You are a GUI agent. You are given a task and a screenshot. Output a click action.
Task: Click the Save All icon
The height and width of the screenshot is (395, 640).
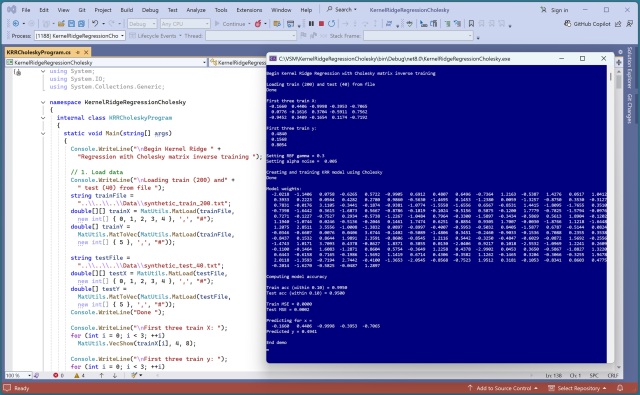81,24
